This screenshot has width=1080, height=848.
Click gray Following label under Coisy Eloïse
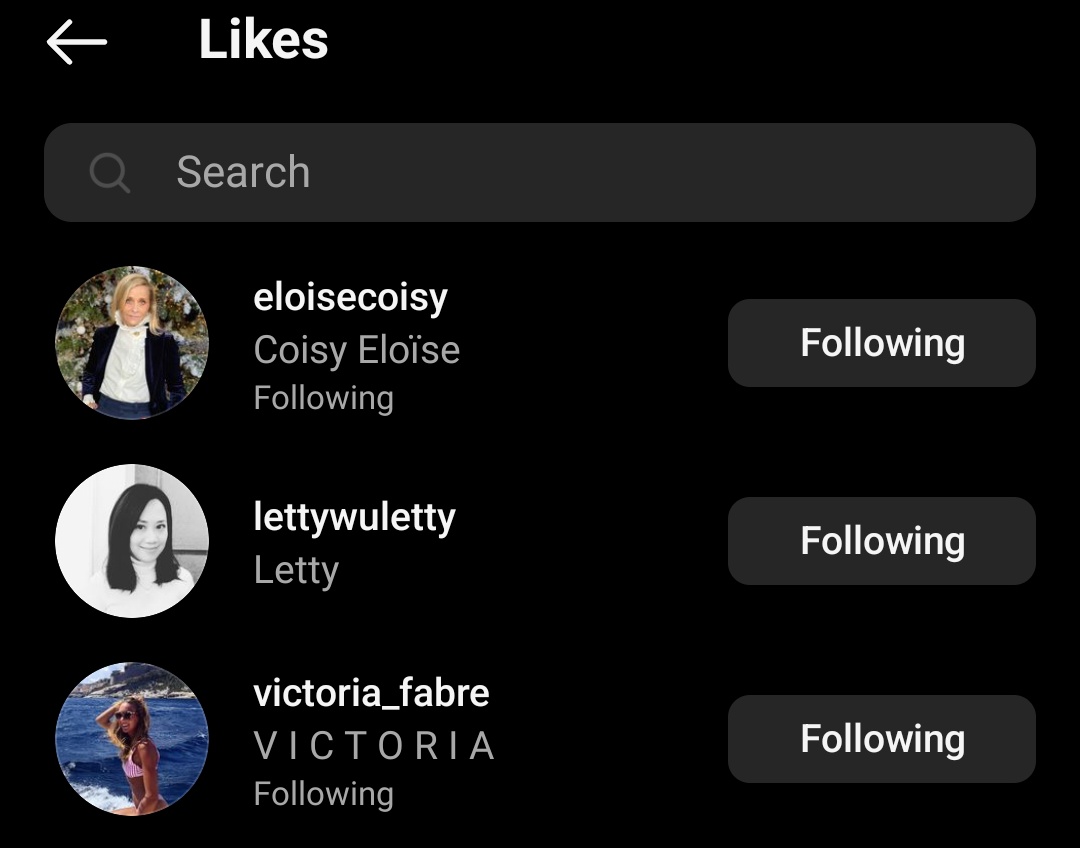(324, 399)
